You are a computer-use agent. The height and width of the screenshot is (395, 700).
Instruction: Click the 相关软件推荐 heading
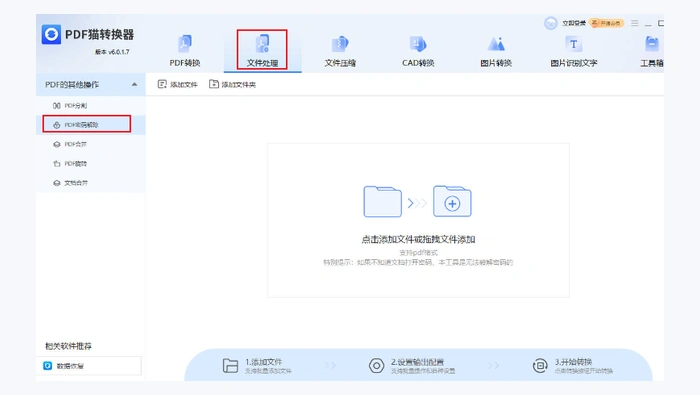click(68, 346)
